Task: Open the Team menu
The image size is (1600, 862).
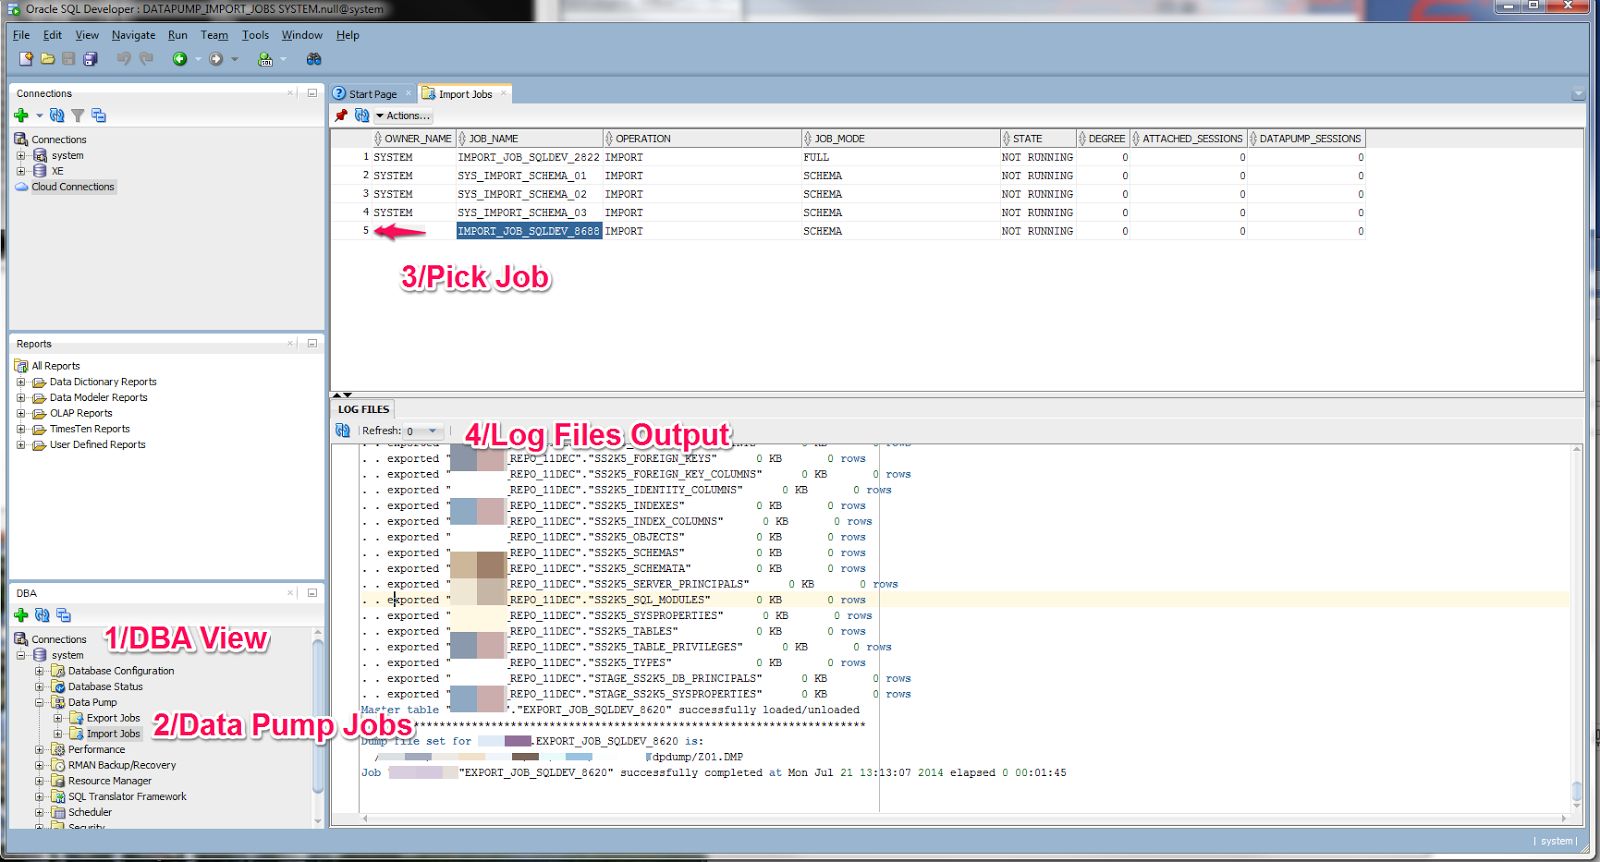Action: coord(214,35)
